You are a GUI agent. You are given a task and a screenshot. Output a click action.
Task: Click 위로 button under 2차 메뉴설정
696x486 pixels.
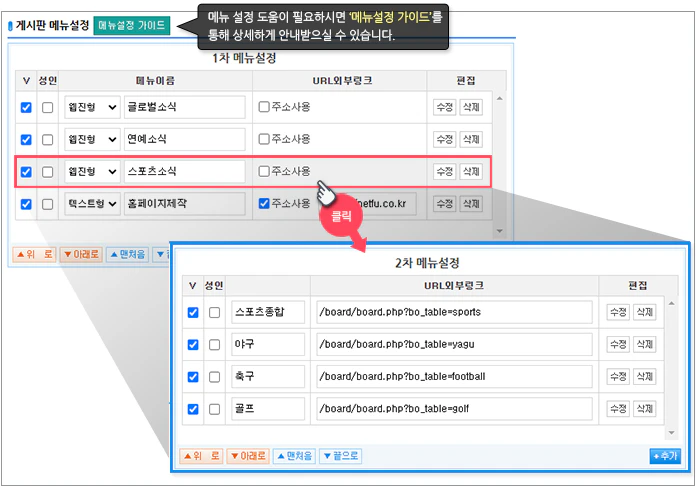201,456
